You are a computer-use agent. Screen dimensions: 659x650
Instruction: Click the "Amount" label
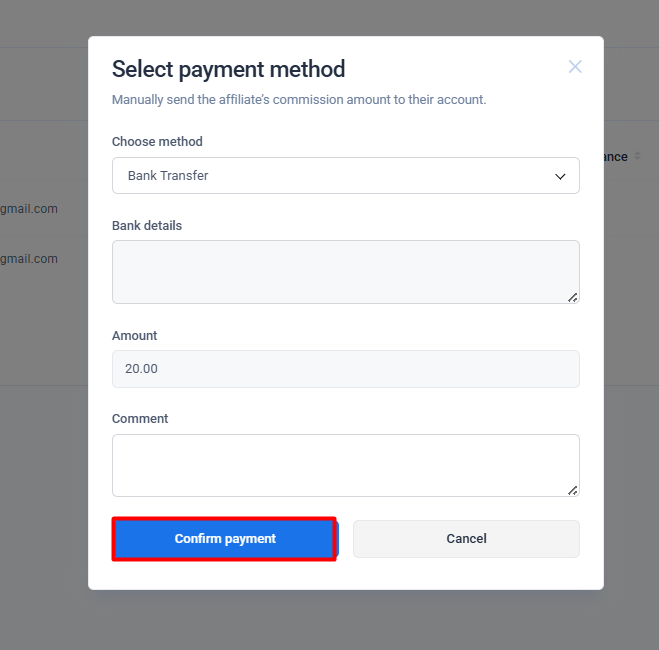135,336
